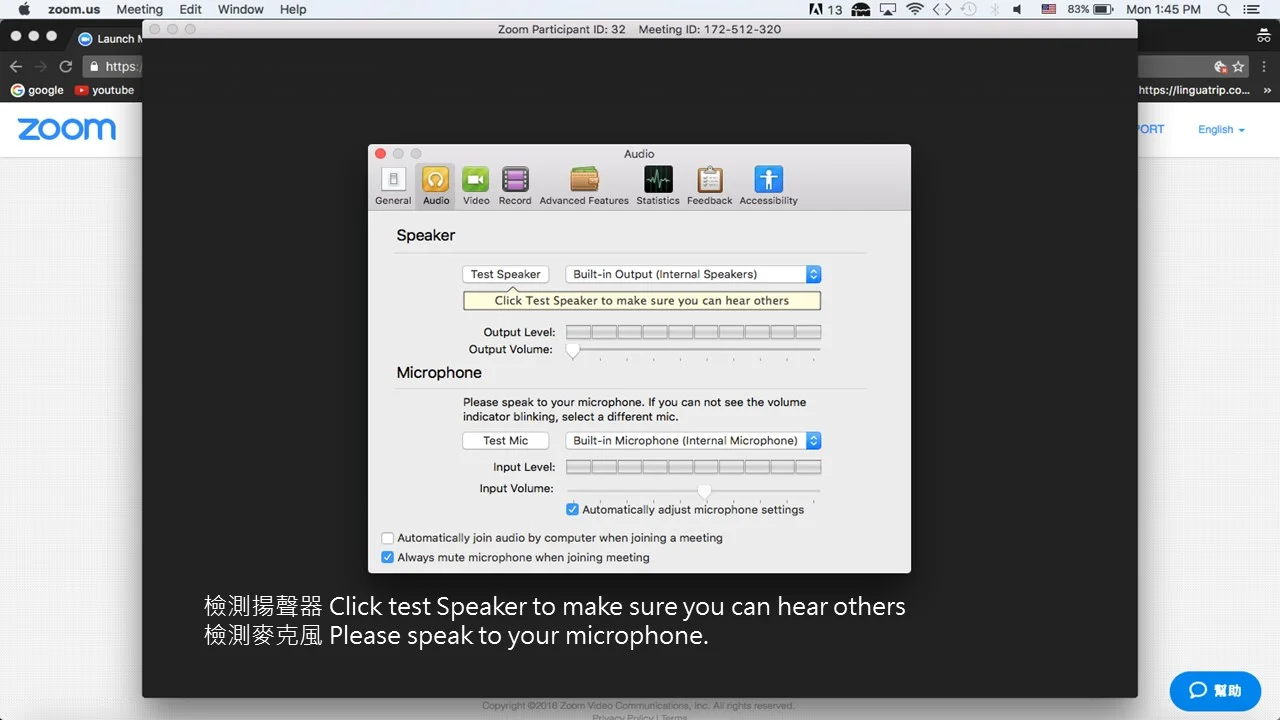Click the clock showing Mon 1:45 PM

click(x=1164, y=9)
